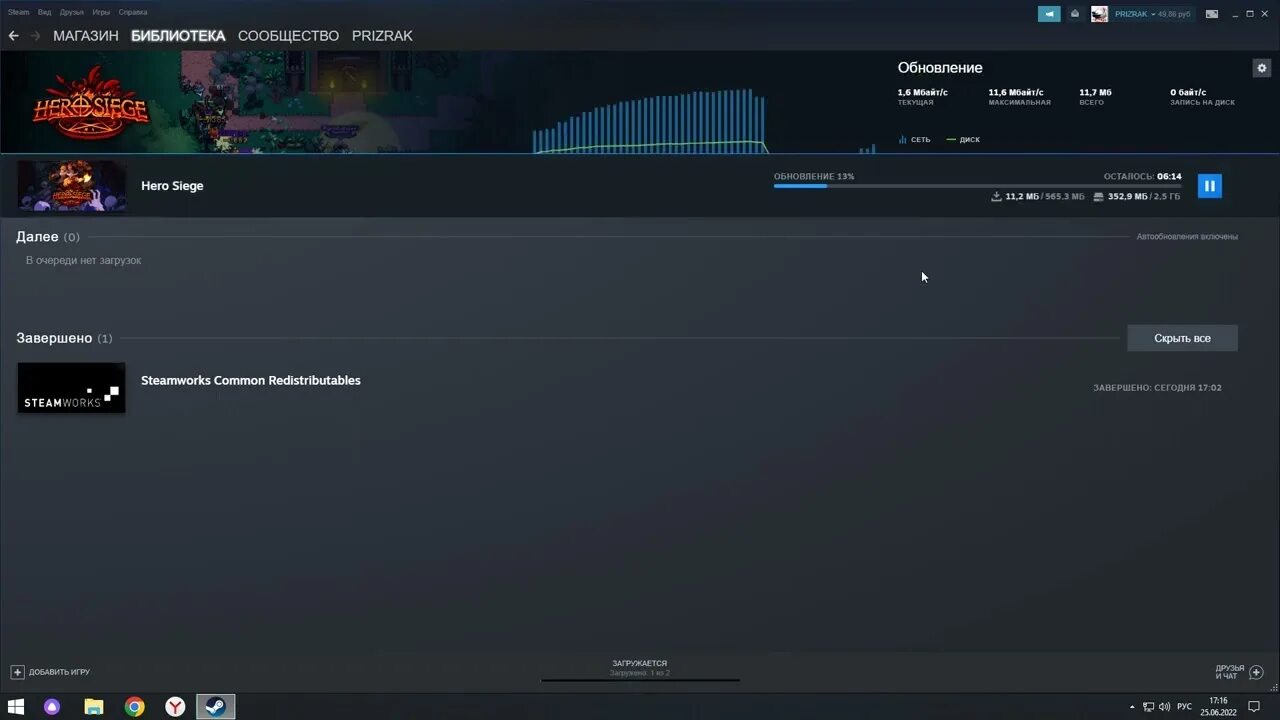Click the 'ОБНОВЛЕНИЕ 13%' status text

point(814,176)
